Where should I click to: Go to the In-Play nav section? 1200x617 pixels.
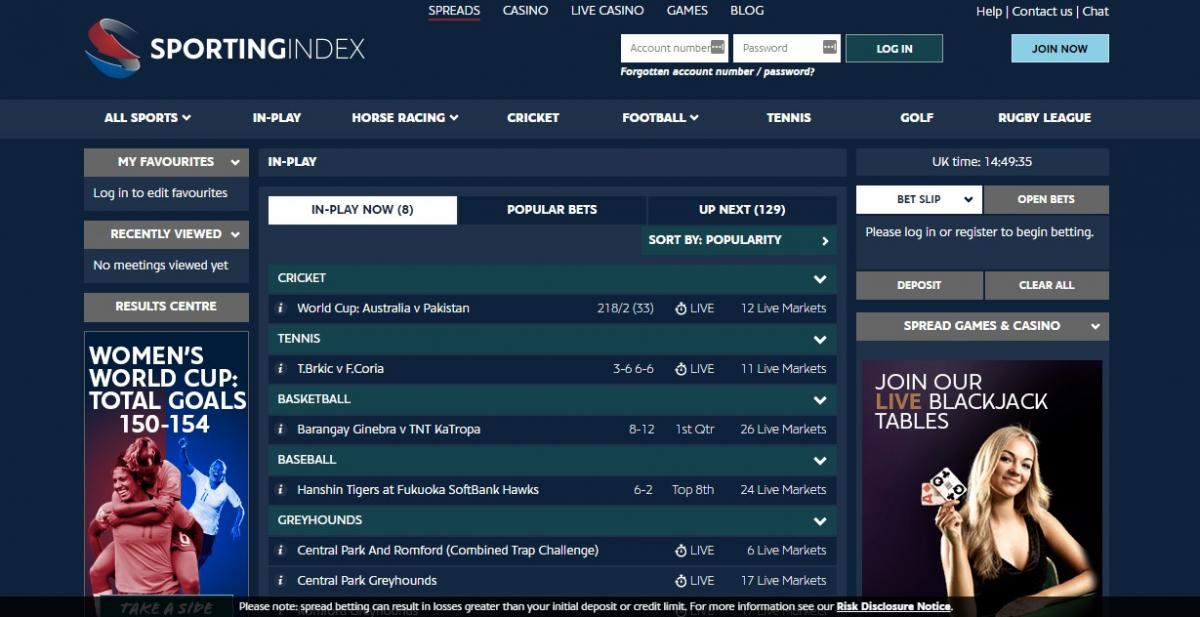click(277, 117)
